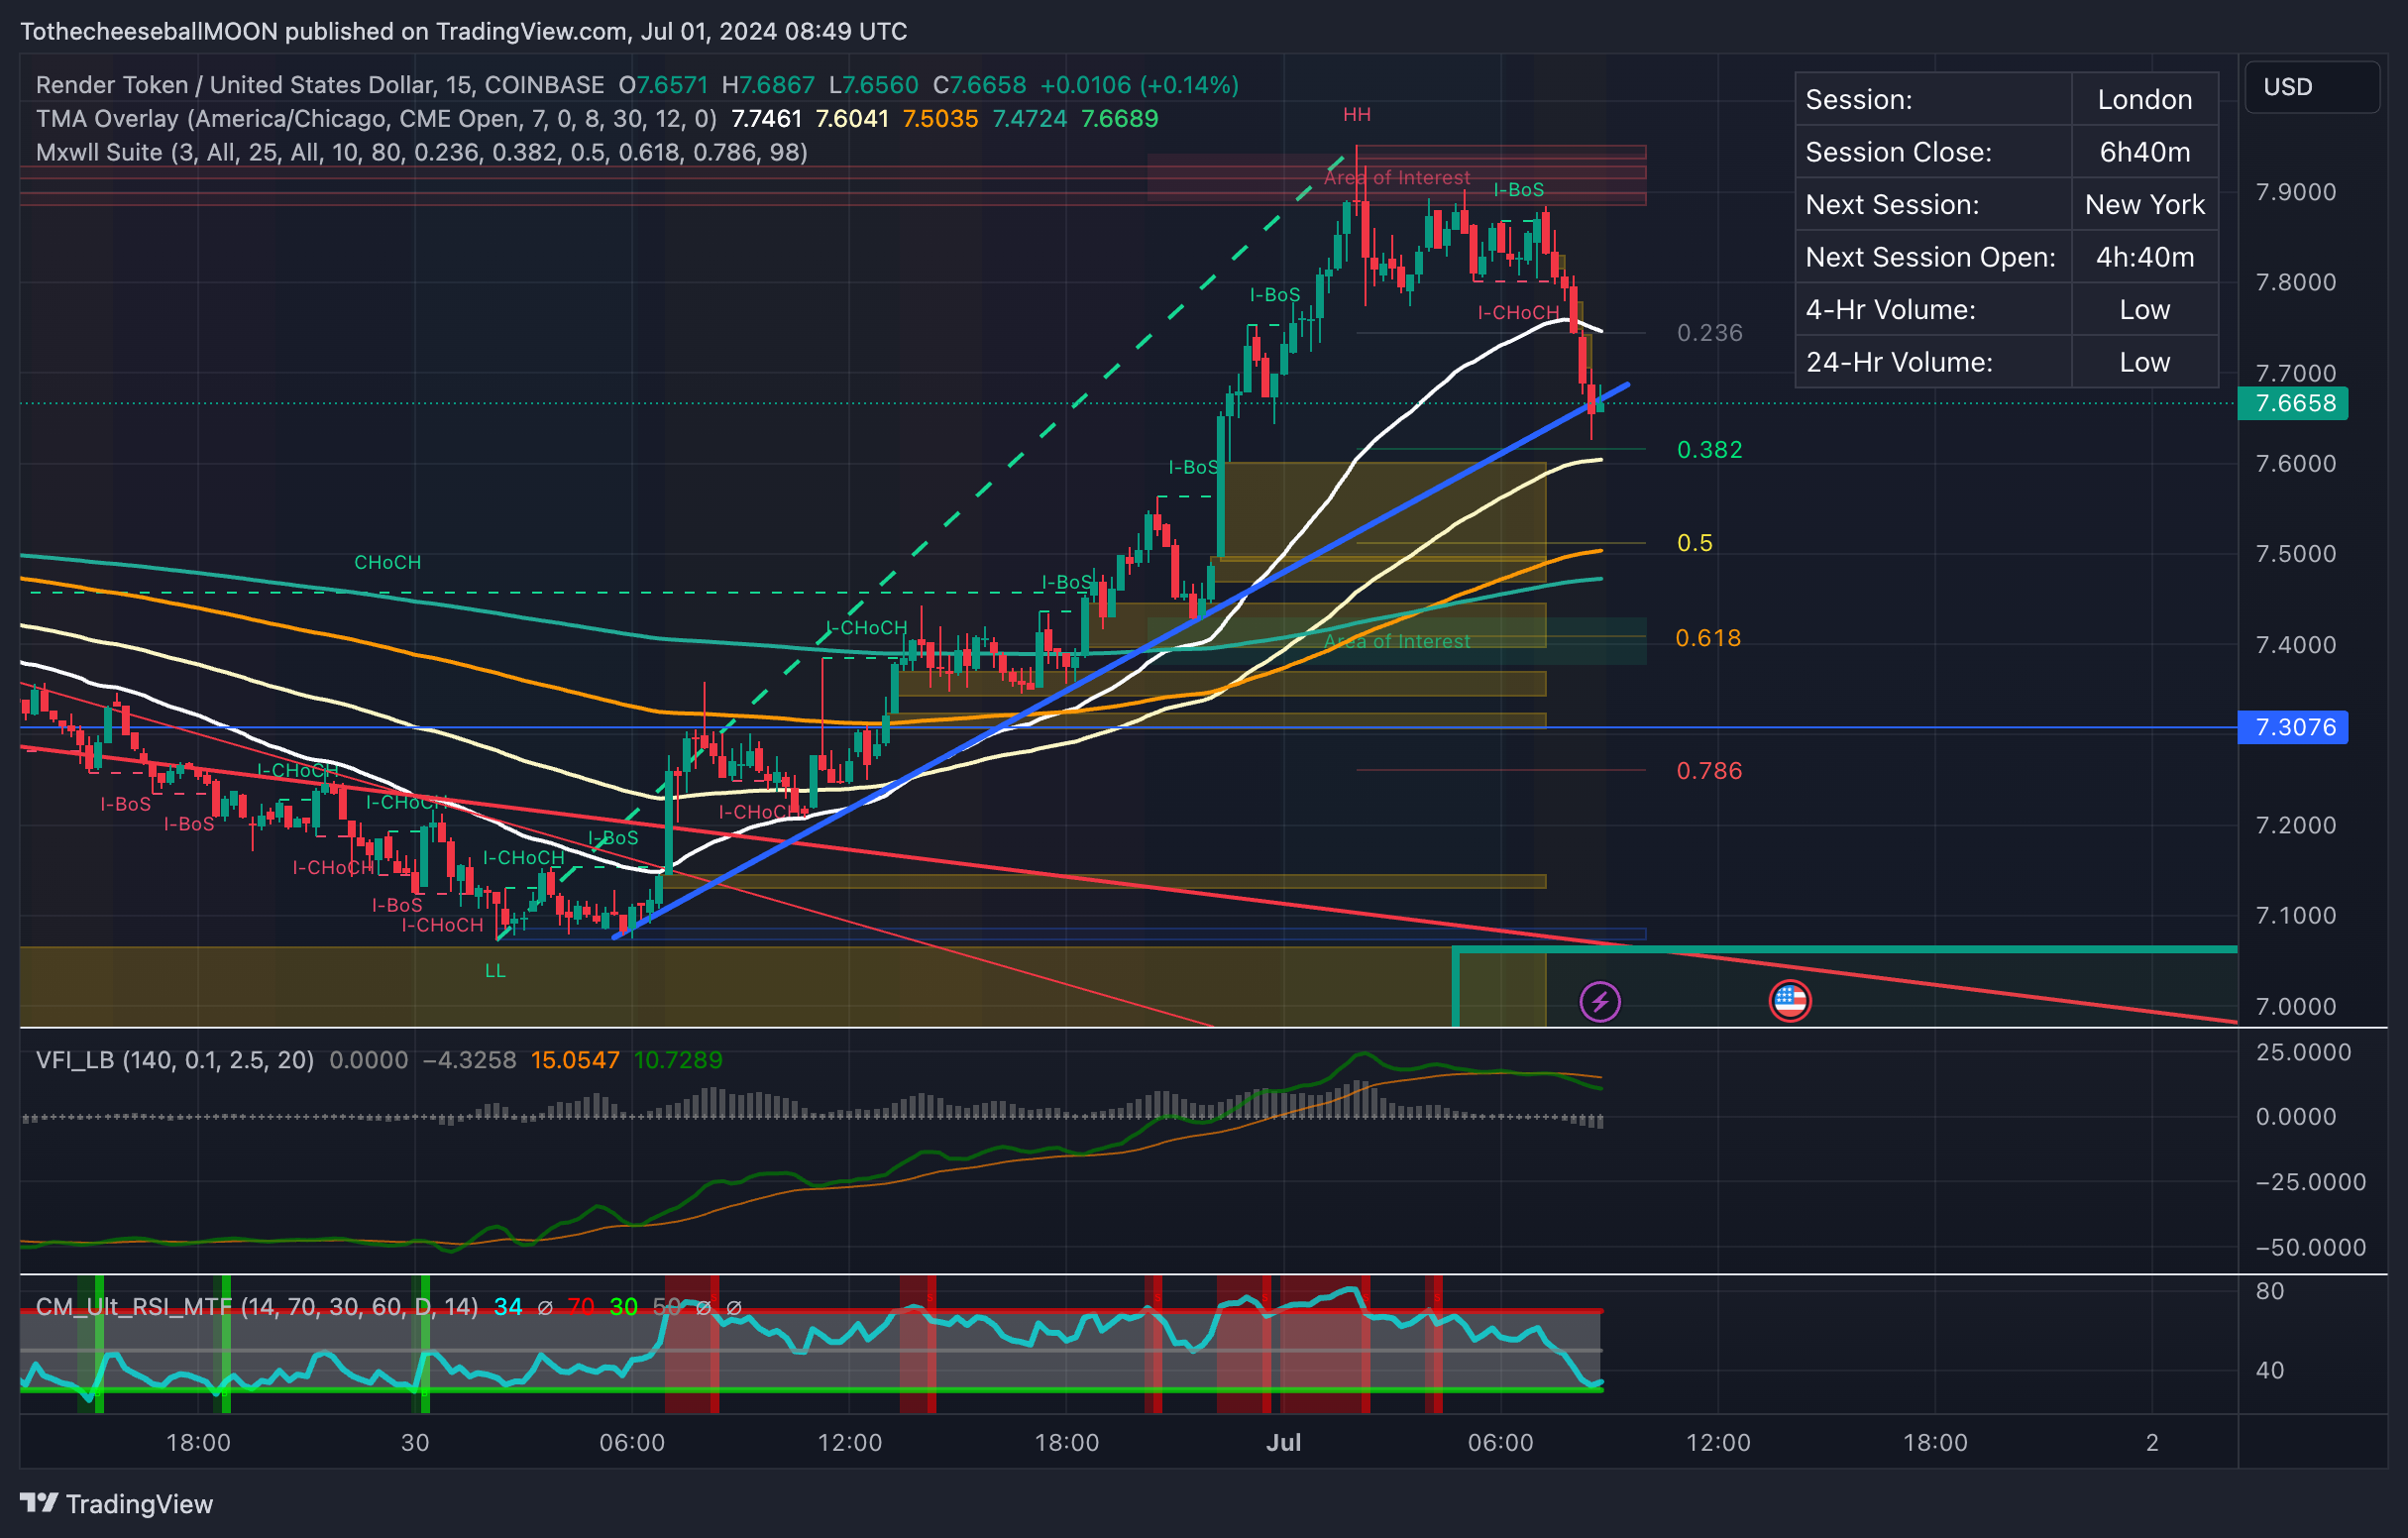This screenshot has width=2408, height=1538.
Task: Click the 0.382 Fibonacci level label
Action: 1709,450
